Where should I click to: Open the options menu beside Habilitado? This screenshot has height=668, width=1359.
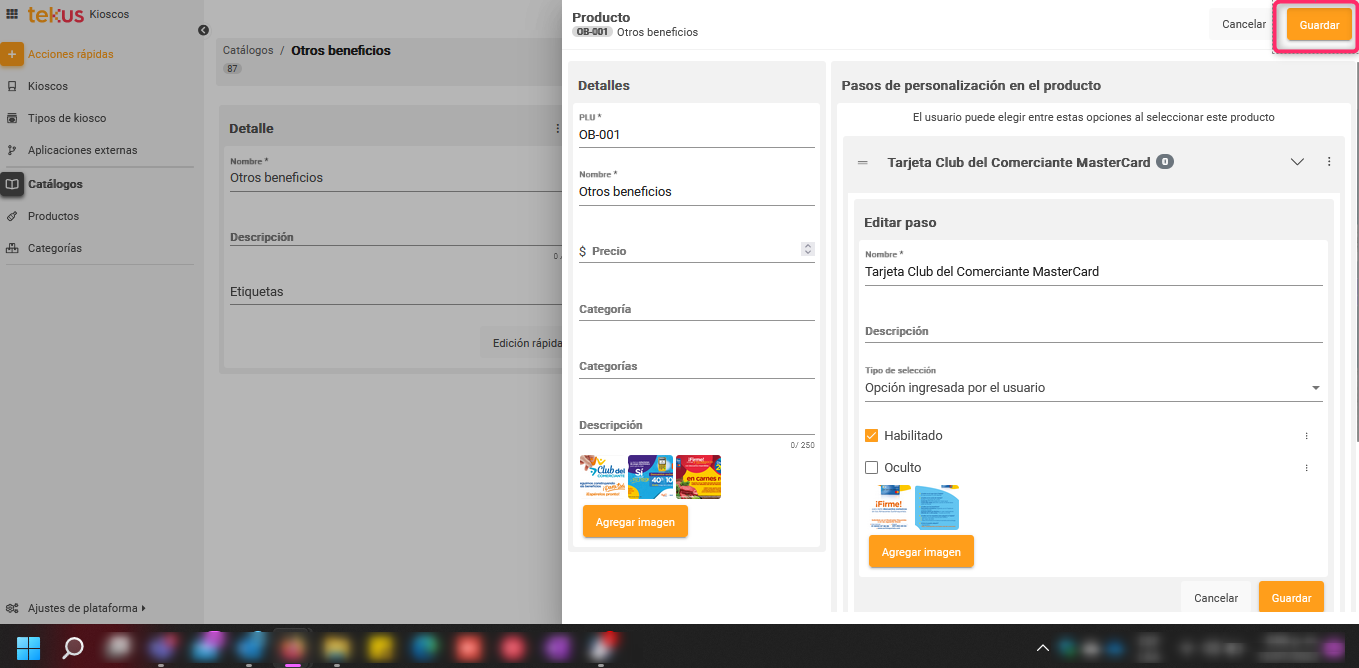click(1306, 436)
